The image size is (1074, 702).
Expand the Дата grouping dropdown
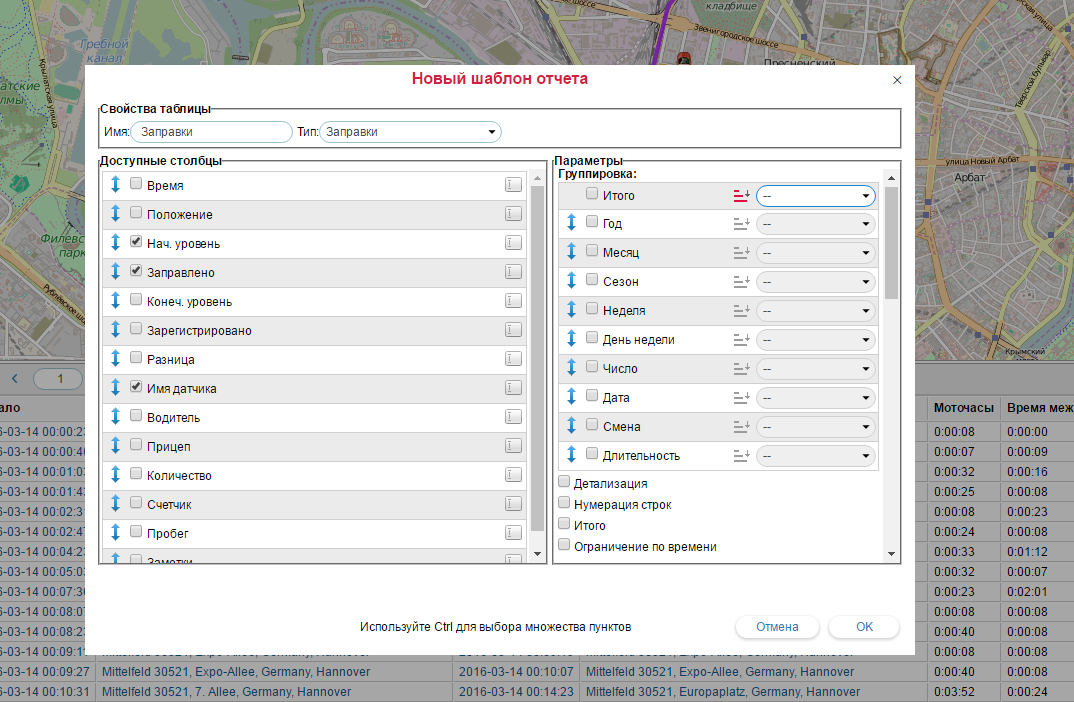coord(815,398)
